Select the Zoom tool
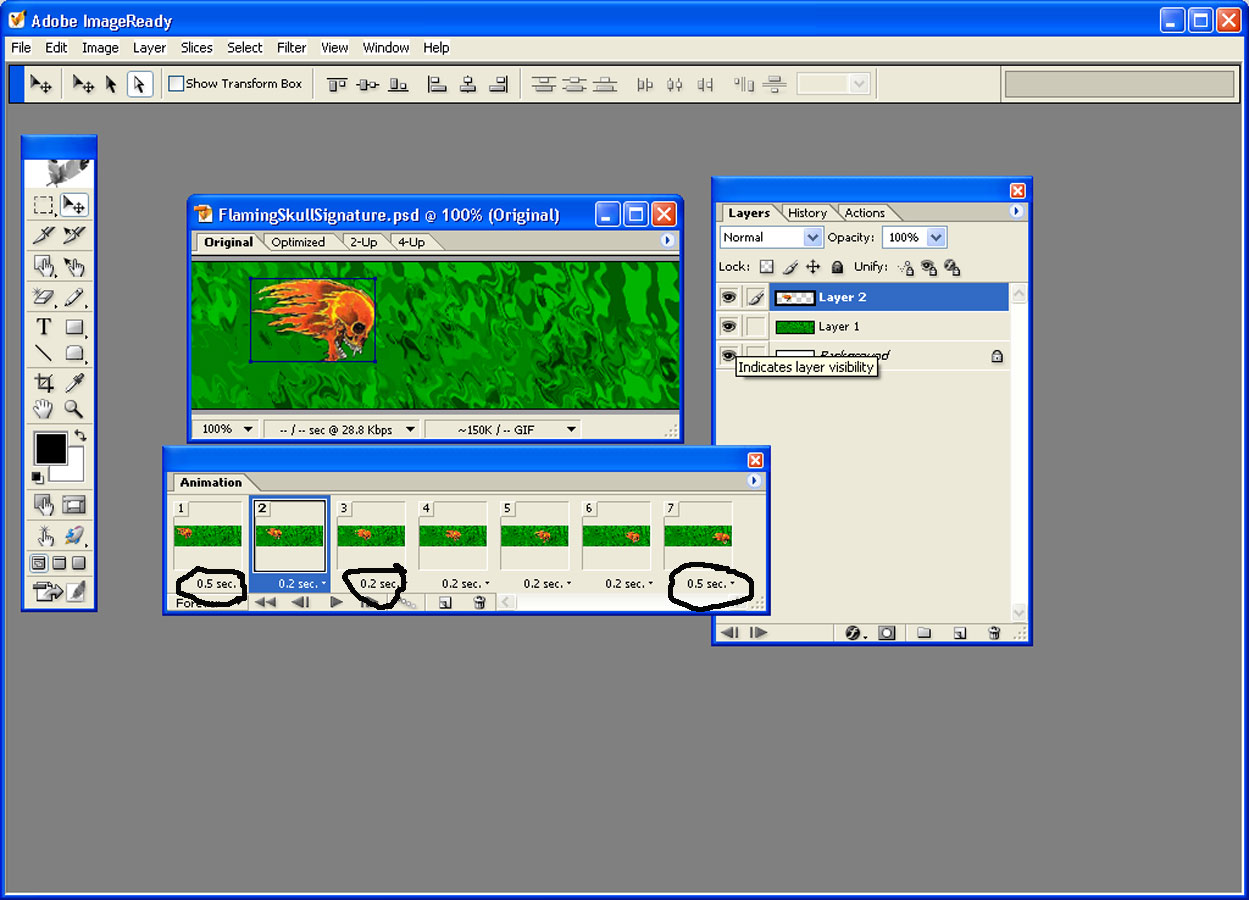Screen dimensions: 1249x900 [x=74, y=408]
